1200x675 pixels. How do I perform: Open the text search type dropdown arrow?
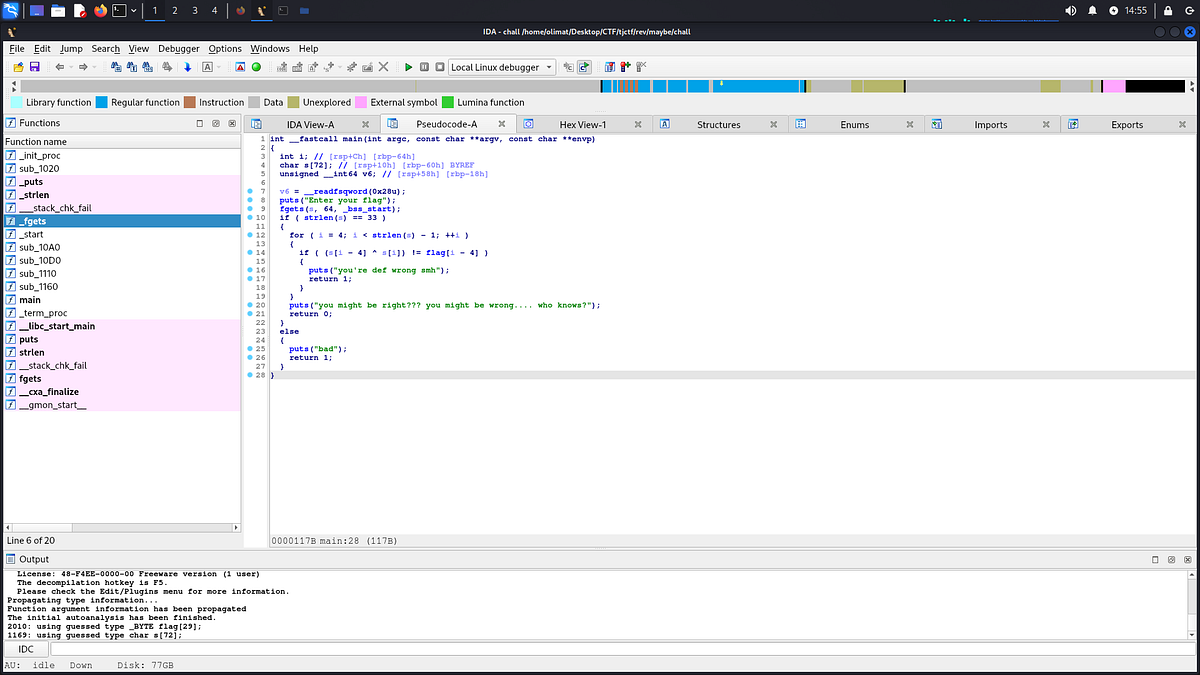(219, 67)
